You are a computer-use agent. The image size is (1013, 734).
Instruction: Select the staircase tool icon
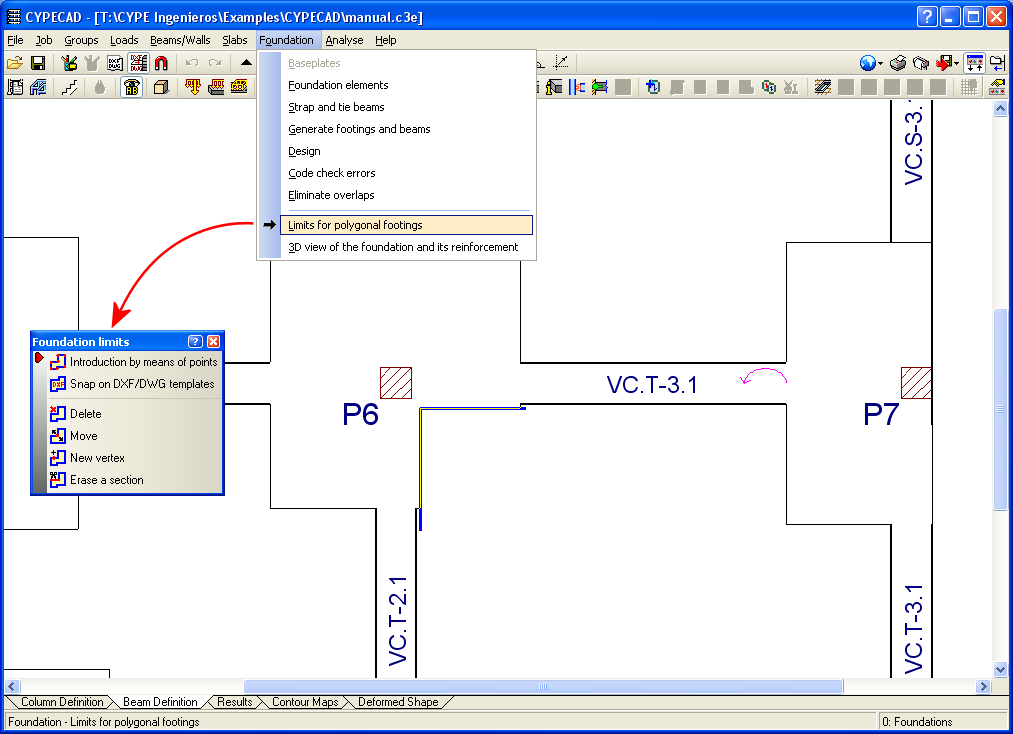pyautogui.click(x=69, y=87)
